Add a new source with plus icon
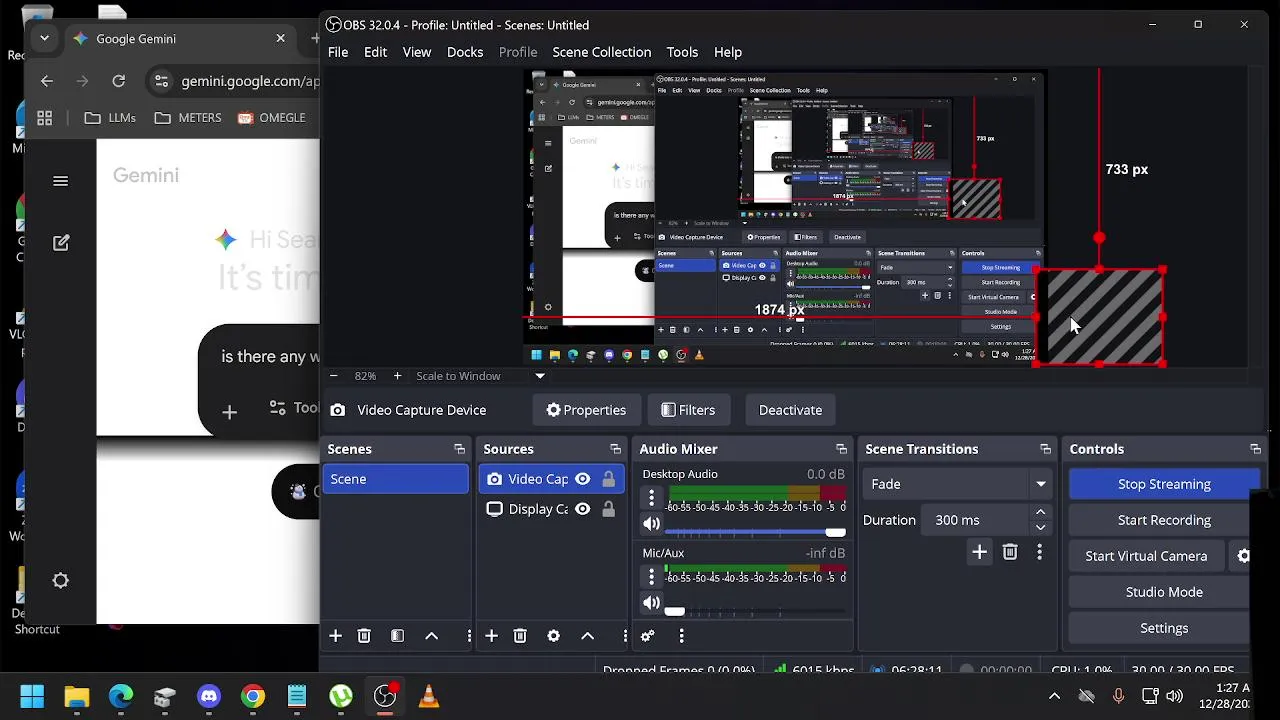Viewport: 1280px width, 720px height. click(x=491, y=636)
